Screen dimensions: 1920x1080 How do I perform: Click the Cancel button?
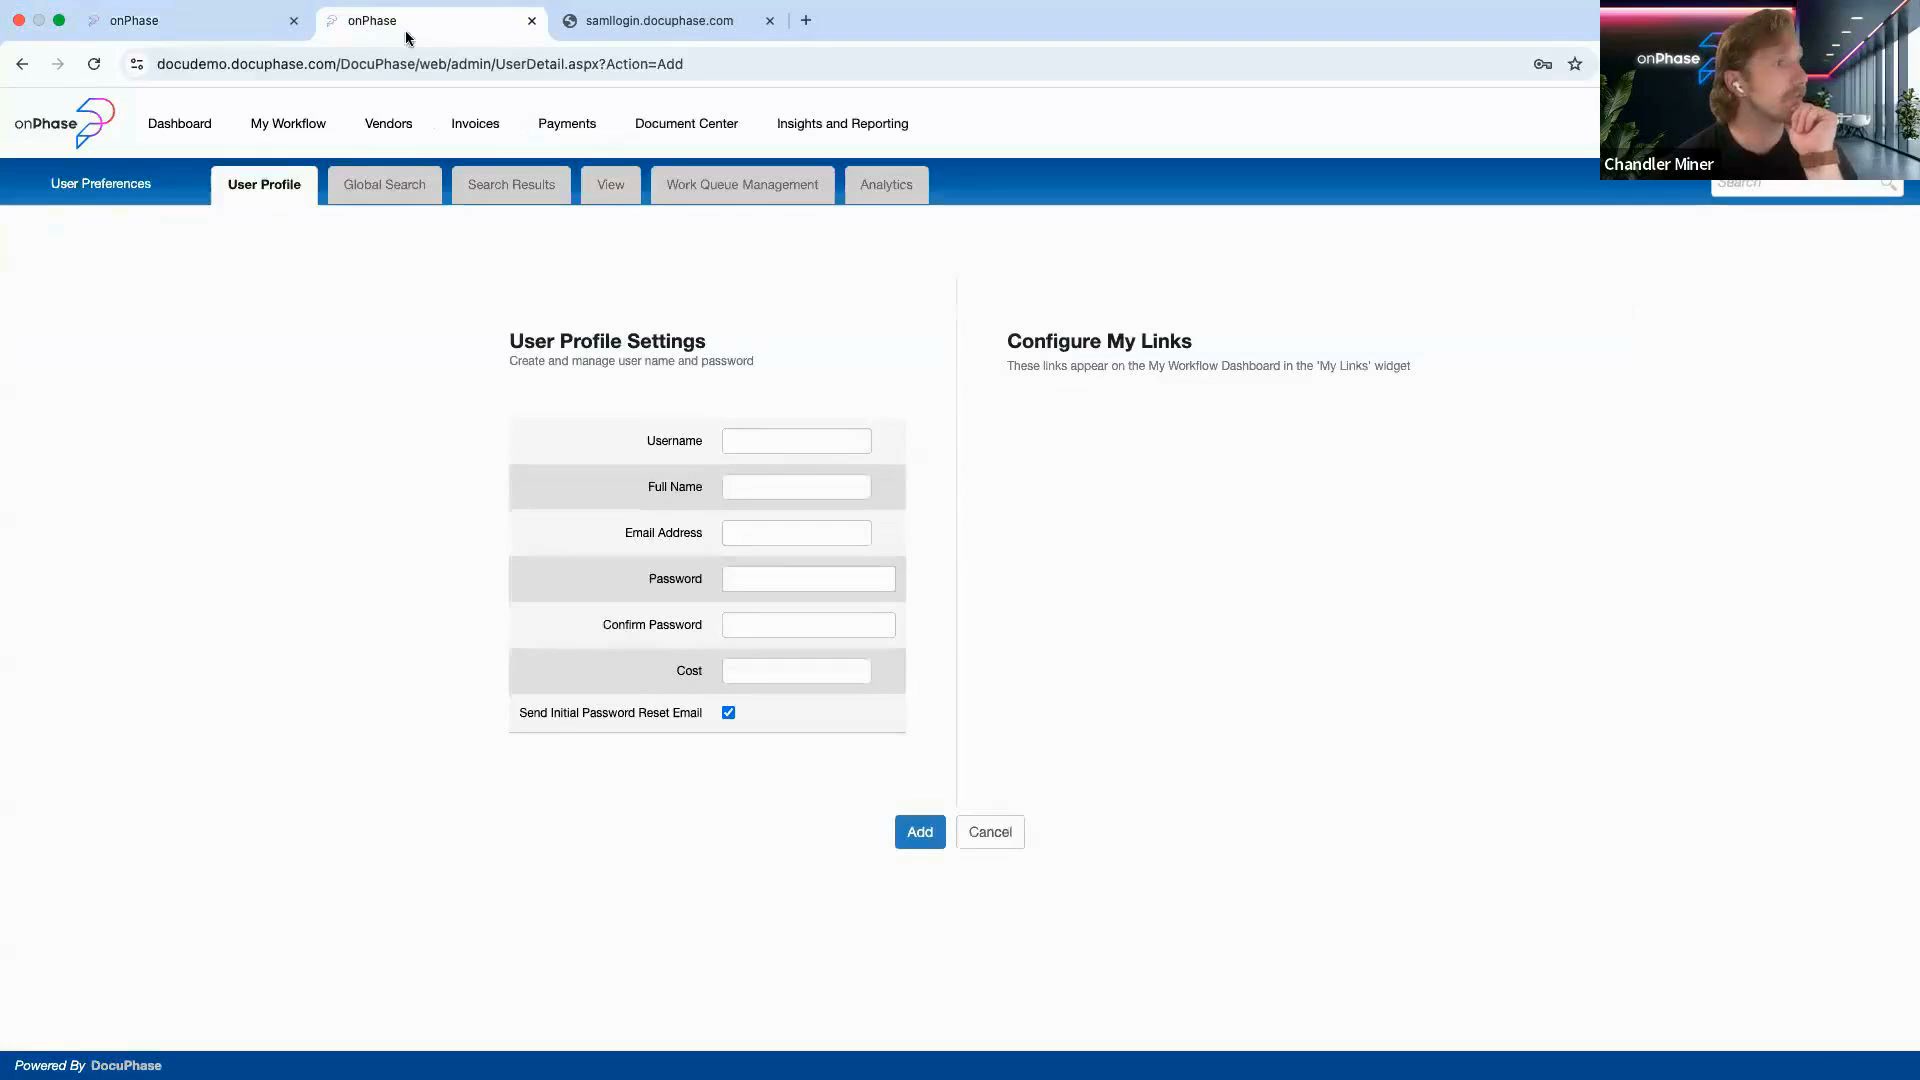click(x=990, y=832)
